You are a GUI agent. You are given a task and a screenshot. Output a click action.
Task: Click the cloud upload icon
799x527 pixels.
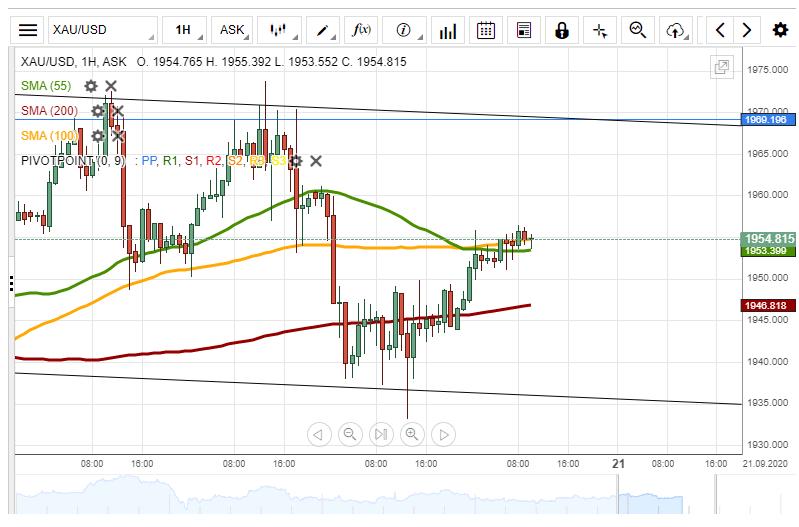(x=676, y=30)
